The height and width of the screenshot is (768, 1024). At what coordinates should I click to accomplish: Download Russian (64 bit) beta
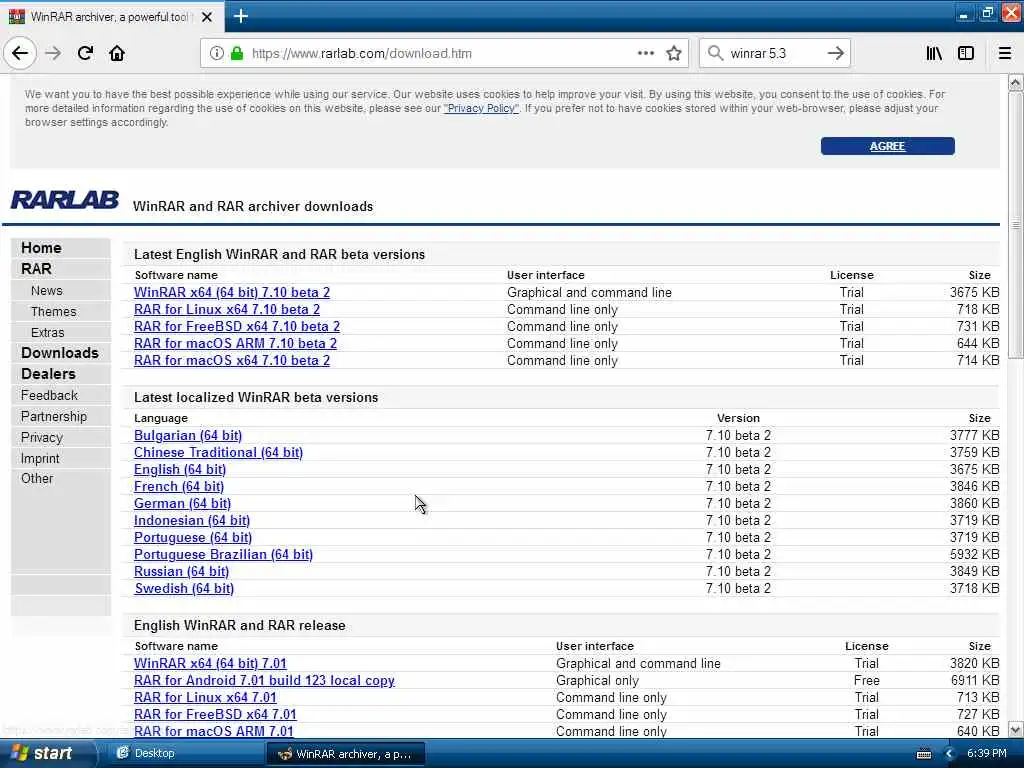coord(181,571)
